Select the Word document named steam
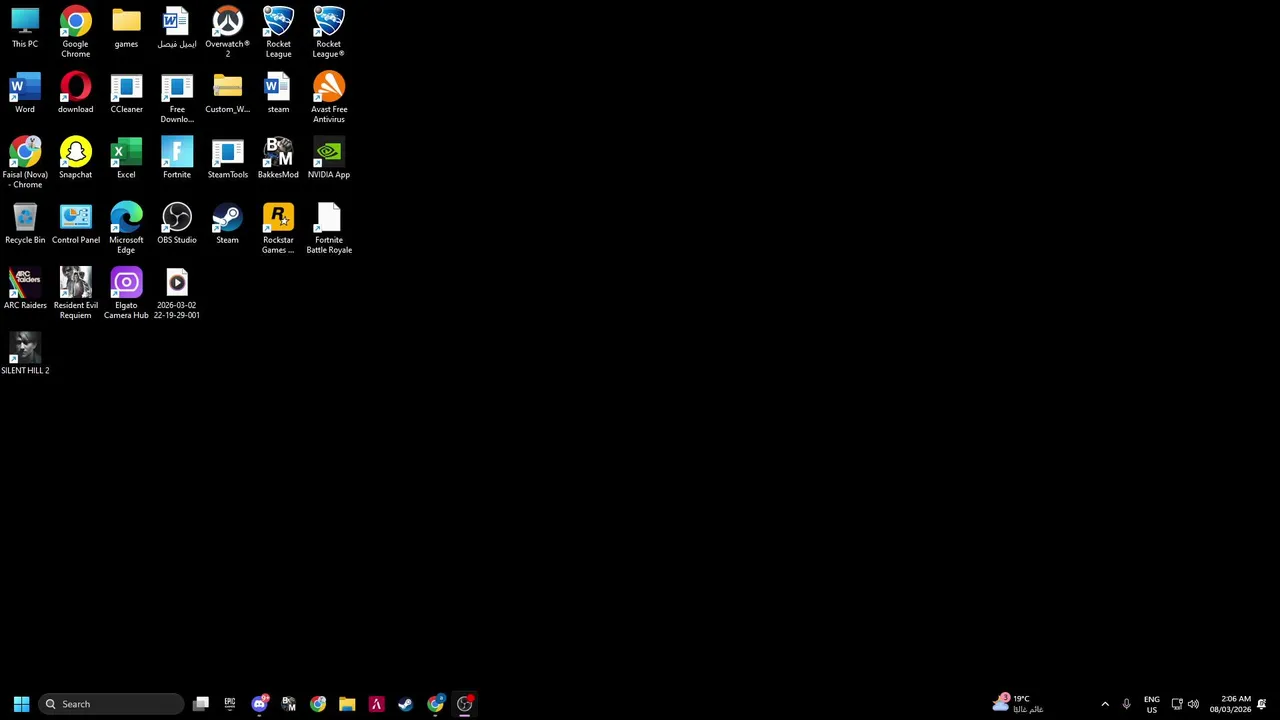 tap(278, 93)
